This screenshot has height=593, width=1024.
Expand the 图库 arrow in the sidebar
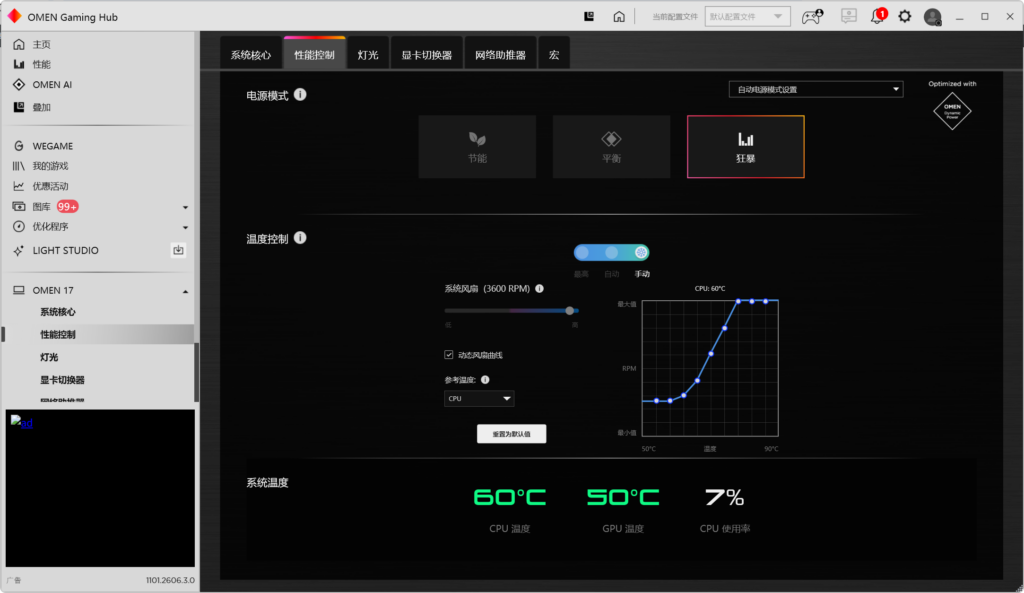coord(185,207)
